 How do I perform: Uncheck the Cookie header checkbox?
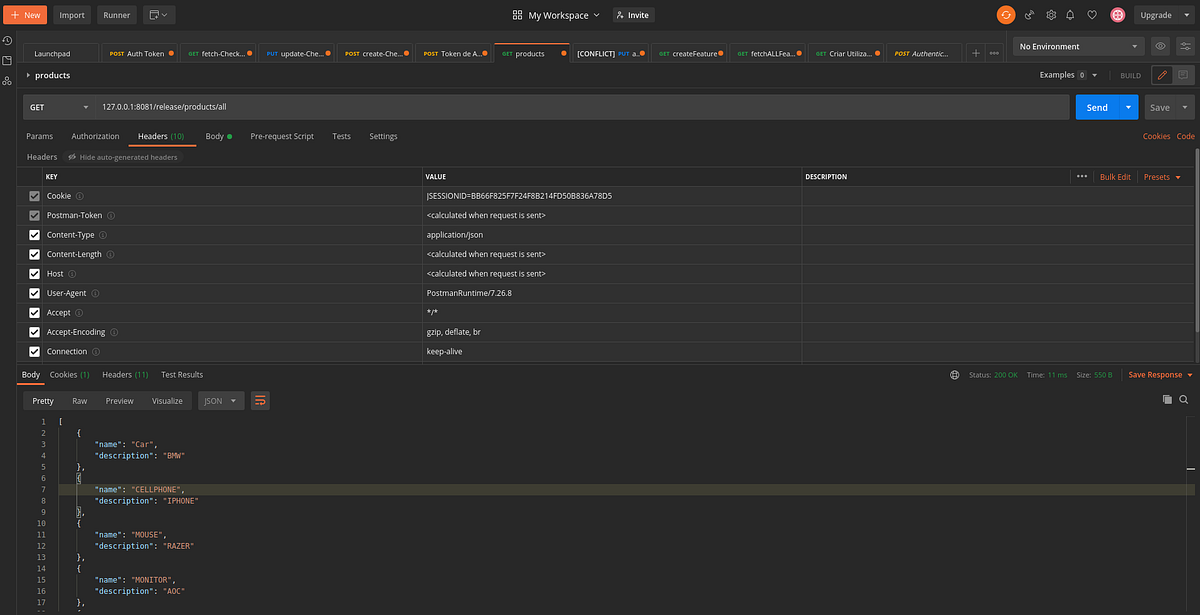coord(34,195)
